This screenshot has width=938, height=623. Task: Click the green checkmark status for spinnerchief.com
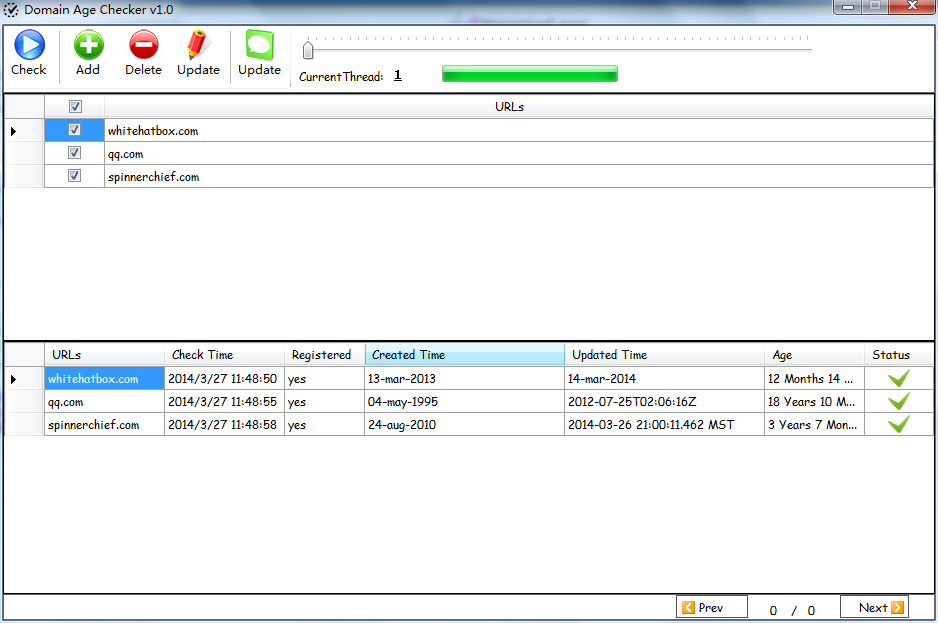click(x=898, y=425)
